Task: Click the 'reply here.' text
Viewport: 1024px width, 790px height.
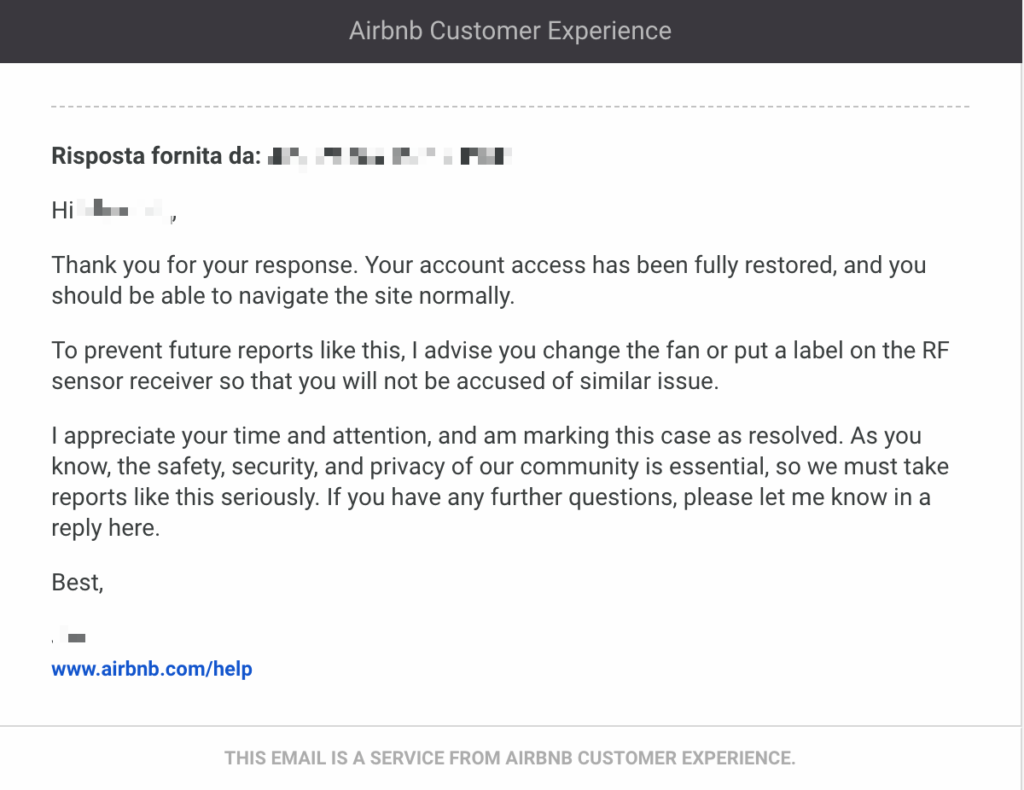Action: pyautogui.click(x=106, y=528)
